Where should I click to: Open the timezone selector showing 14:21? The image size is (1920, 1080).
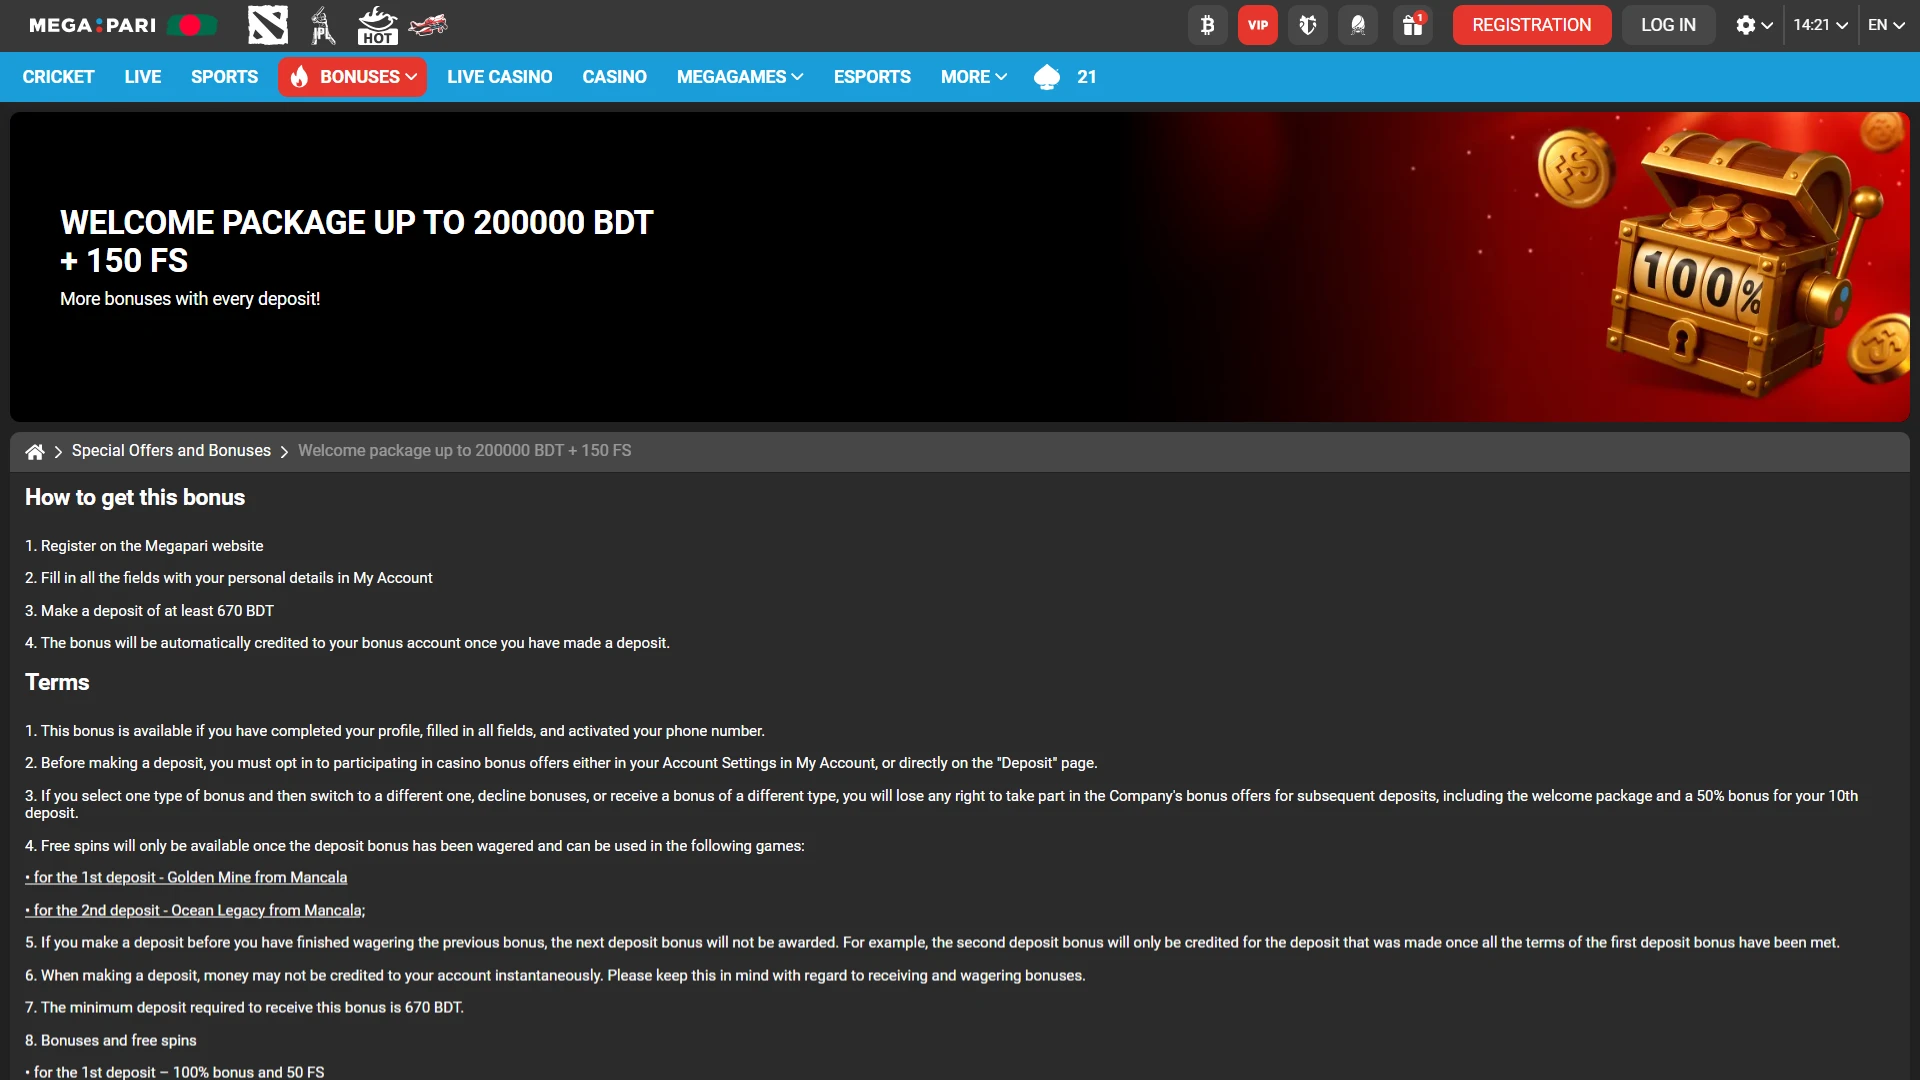pyautogui.click(x=1819, y=25)
